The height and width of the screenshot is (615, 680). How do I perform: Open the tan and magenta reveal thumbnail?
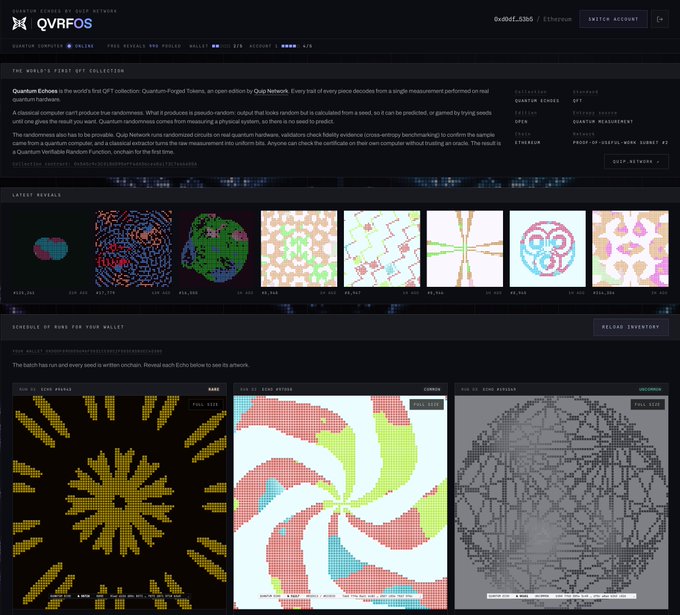coord(630,249)
